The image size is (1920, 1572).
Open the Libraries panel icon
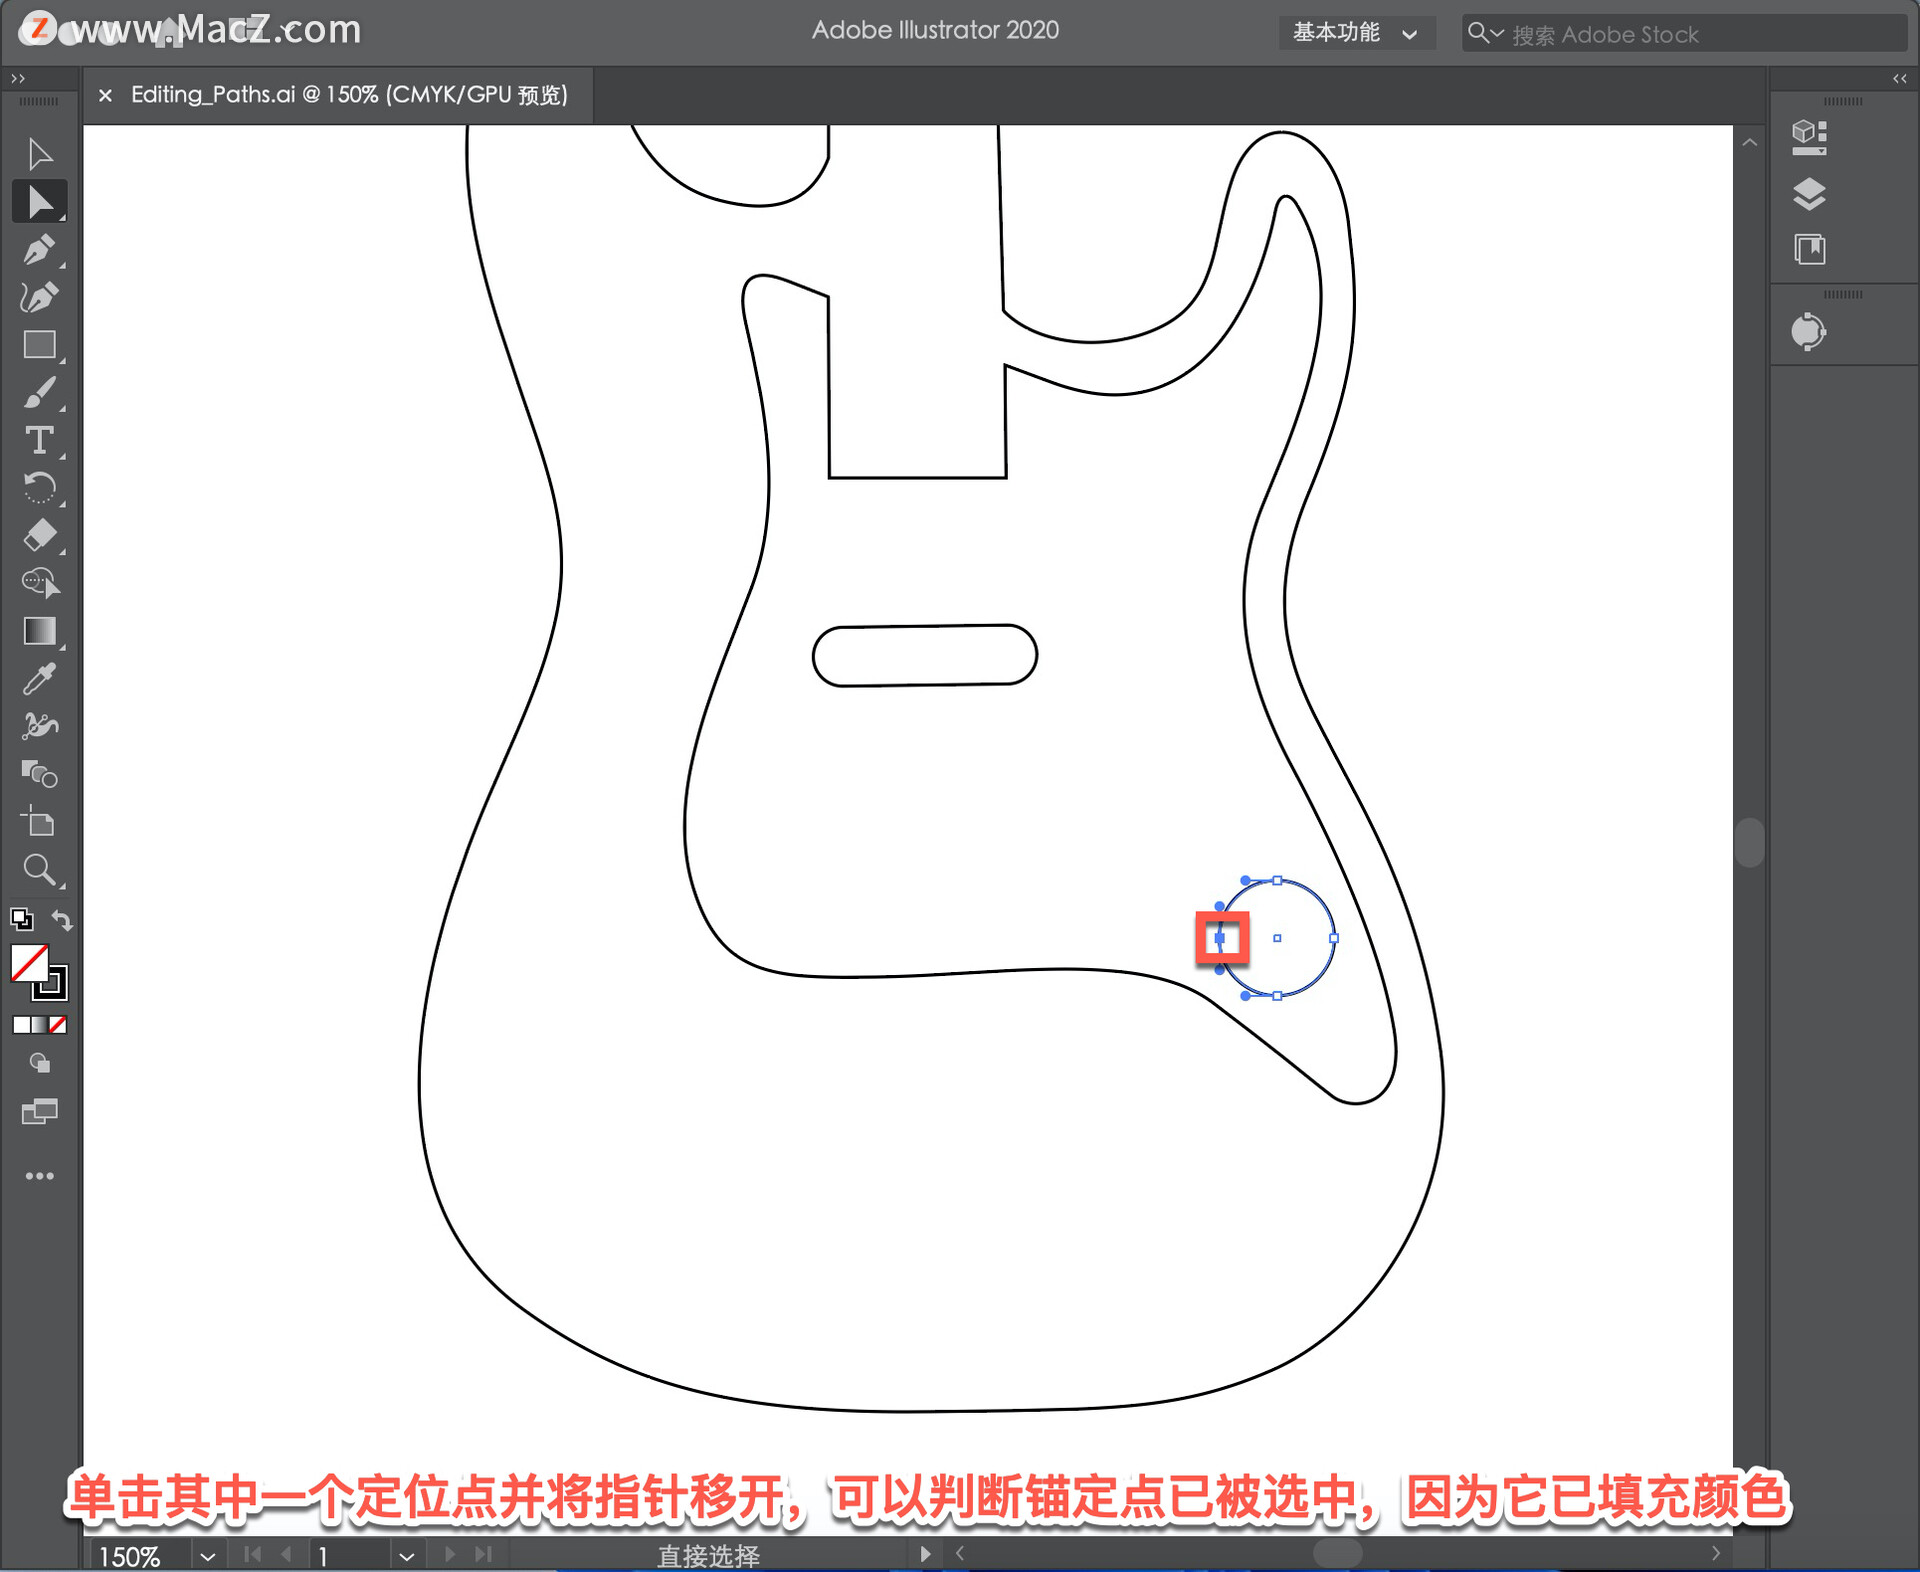[x=1809, y=249]
